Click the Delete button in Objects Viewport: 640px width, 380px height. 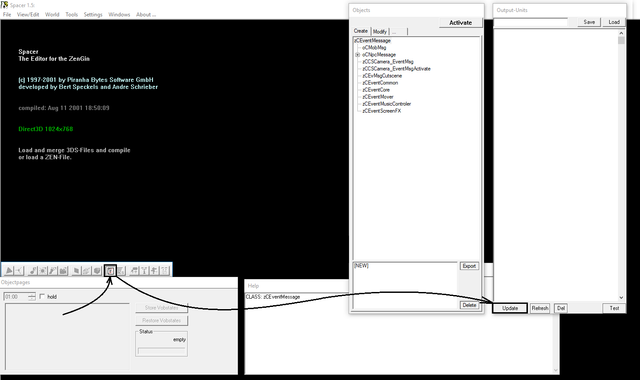point(469,305)
